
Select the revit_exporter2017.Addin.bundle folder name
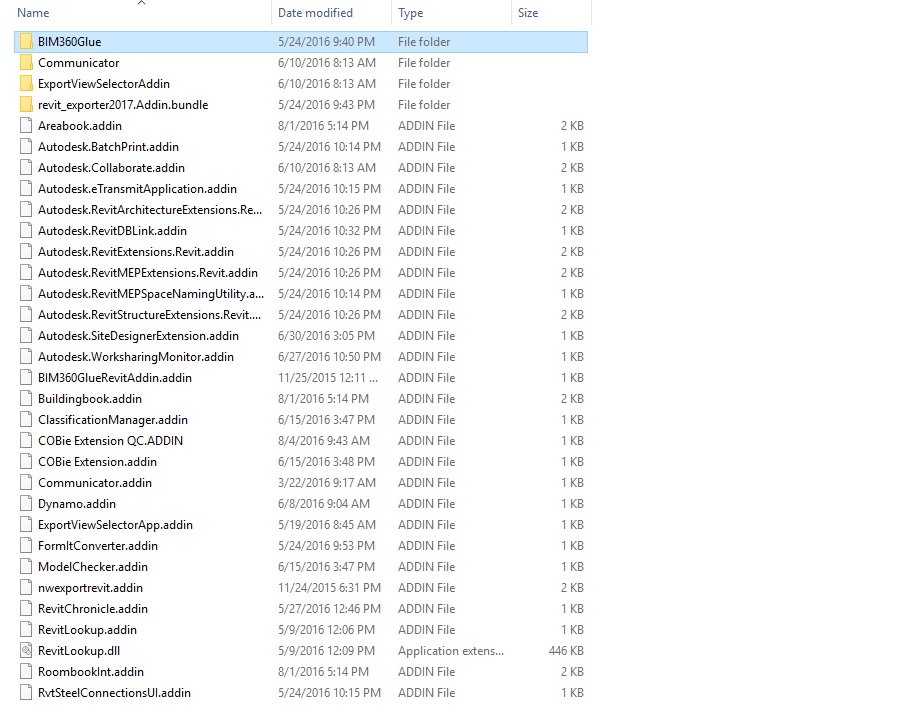[123, 105]
